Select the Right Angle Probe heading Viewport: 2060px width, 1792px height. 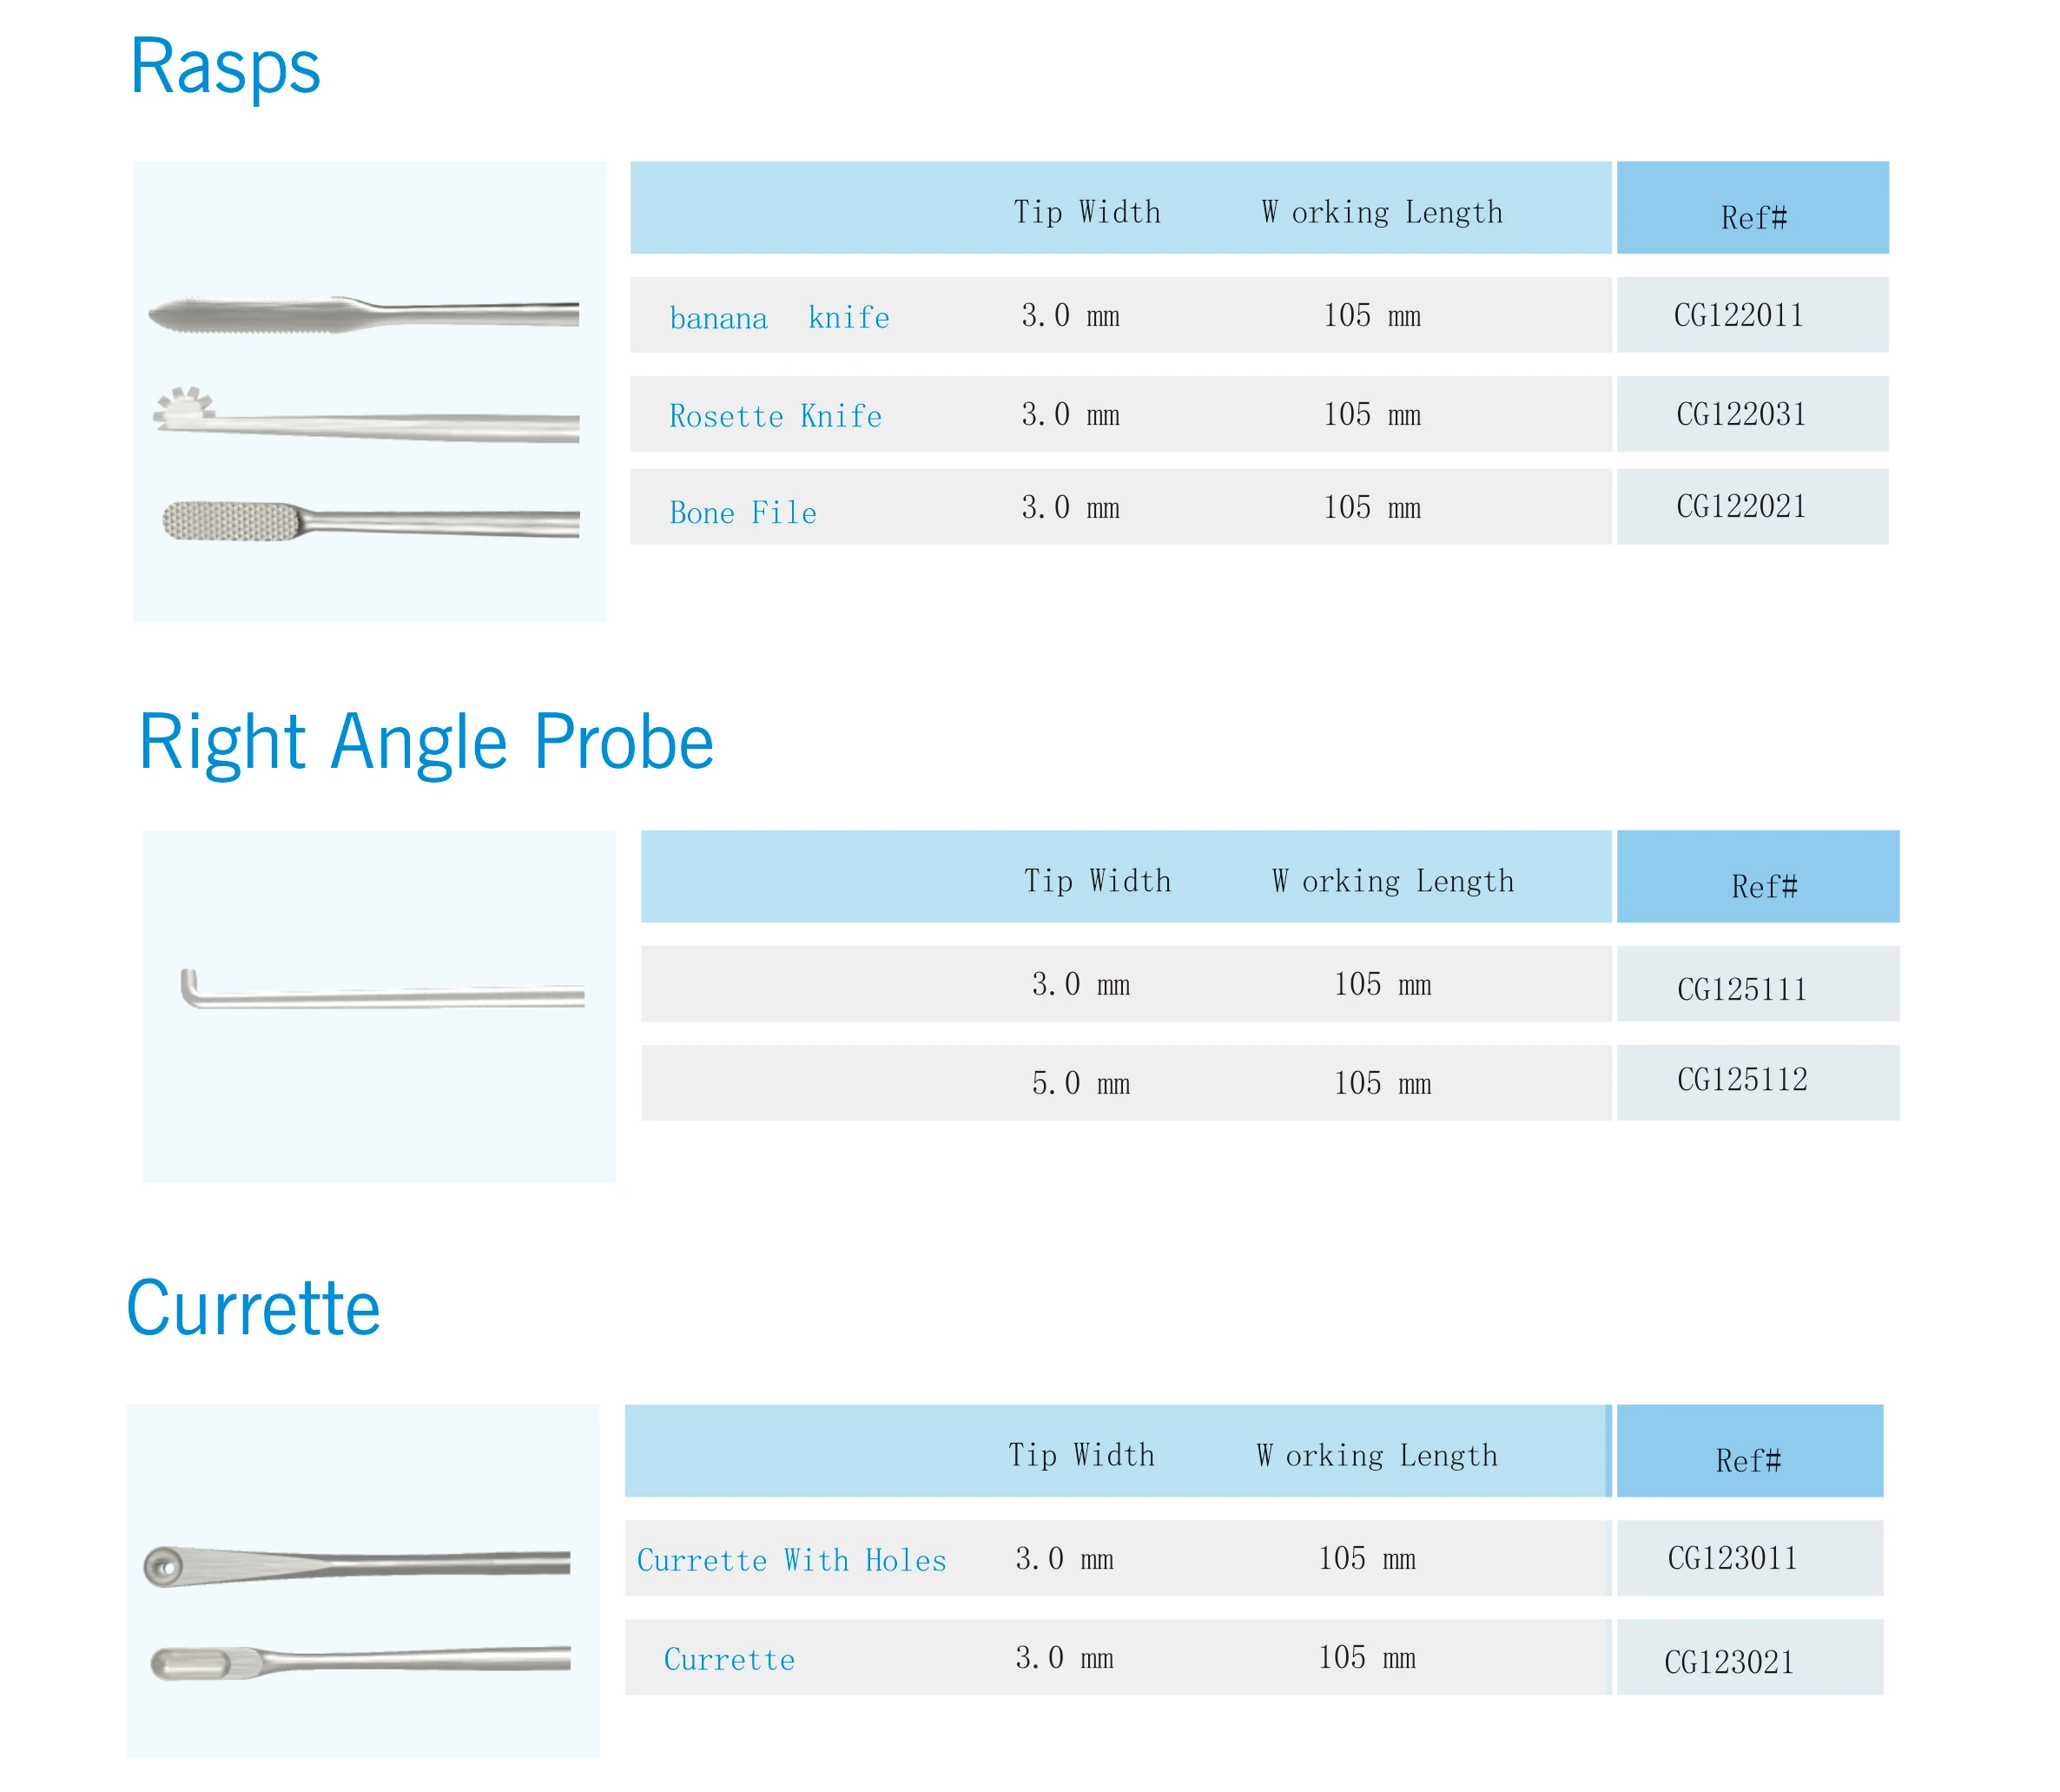426,742
